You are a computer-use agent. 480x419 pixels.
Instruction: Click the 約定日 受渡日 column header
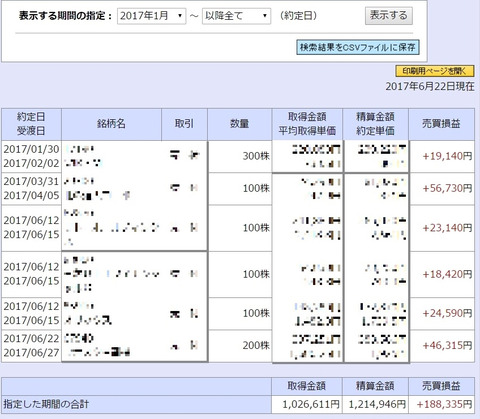[31, 124]
